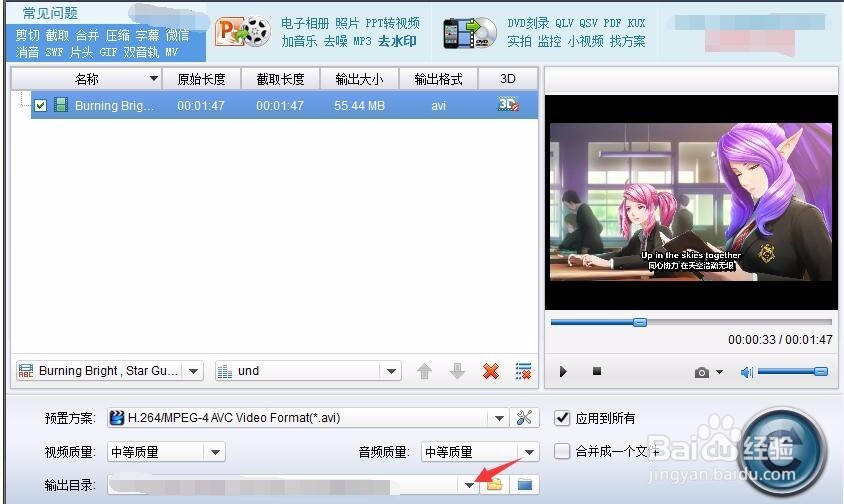Click the volume slider handle
This screenshot has height=504, width=844.
coord(820,372)
